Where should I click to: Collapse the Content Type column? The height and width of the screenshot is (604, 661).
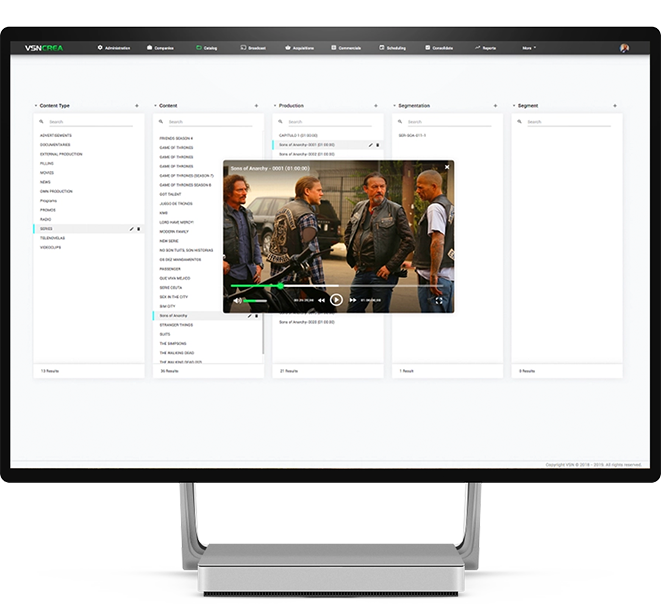point(36,106)
